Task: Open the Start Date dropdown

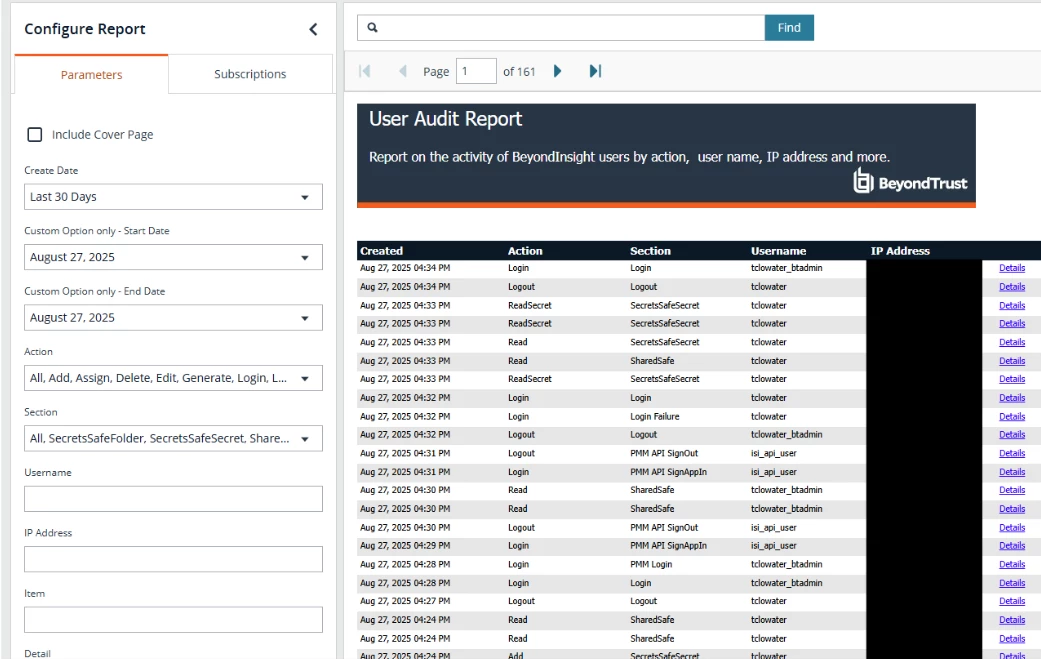Action: 173,257
